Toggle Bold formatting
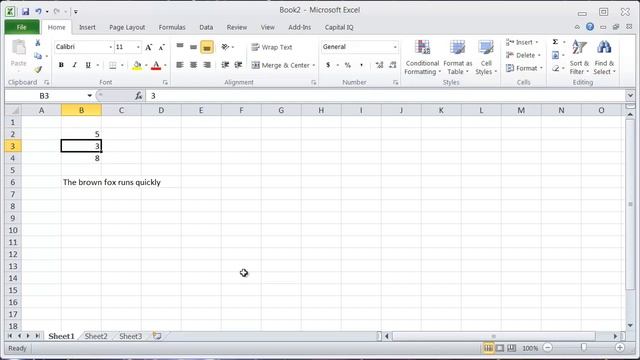The image size is (640, 360). pyautogui.click(x=61, y=65)
